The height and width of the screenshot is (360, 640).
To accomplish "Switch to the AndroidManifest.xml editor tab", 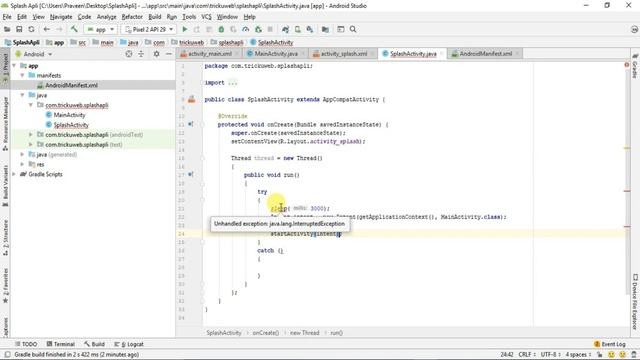I will [485, 54].
